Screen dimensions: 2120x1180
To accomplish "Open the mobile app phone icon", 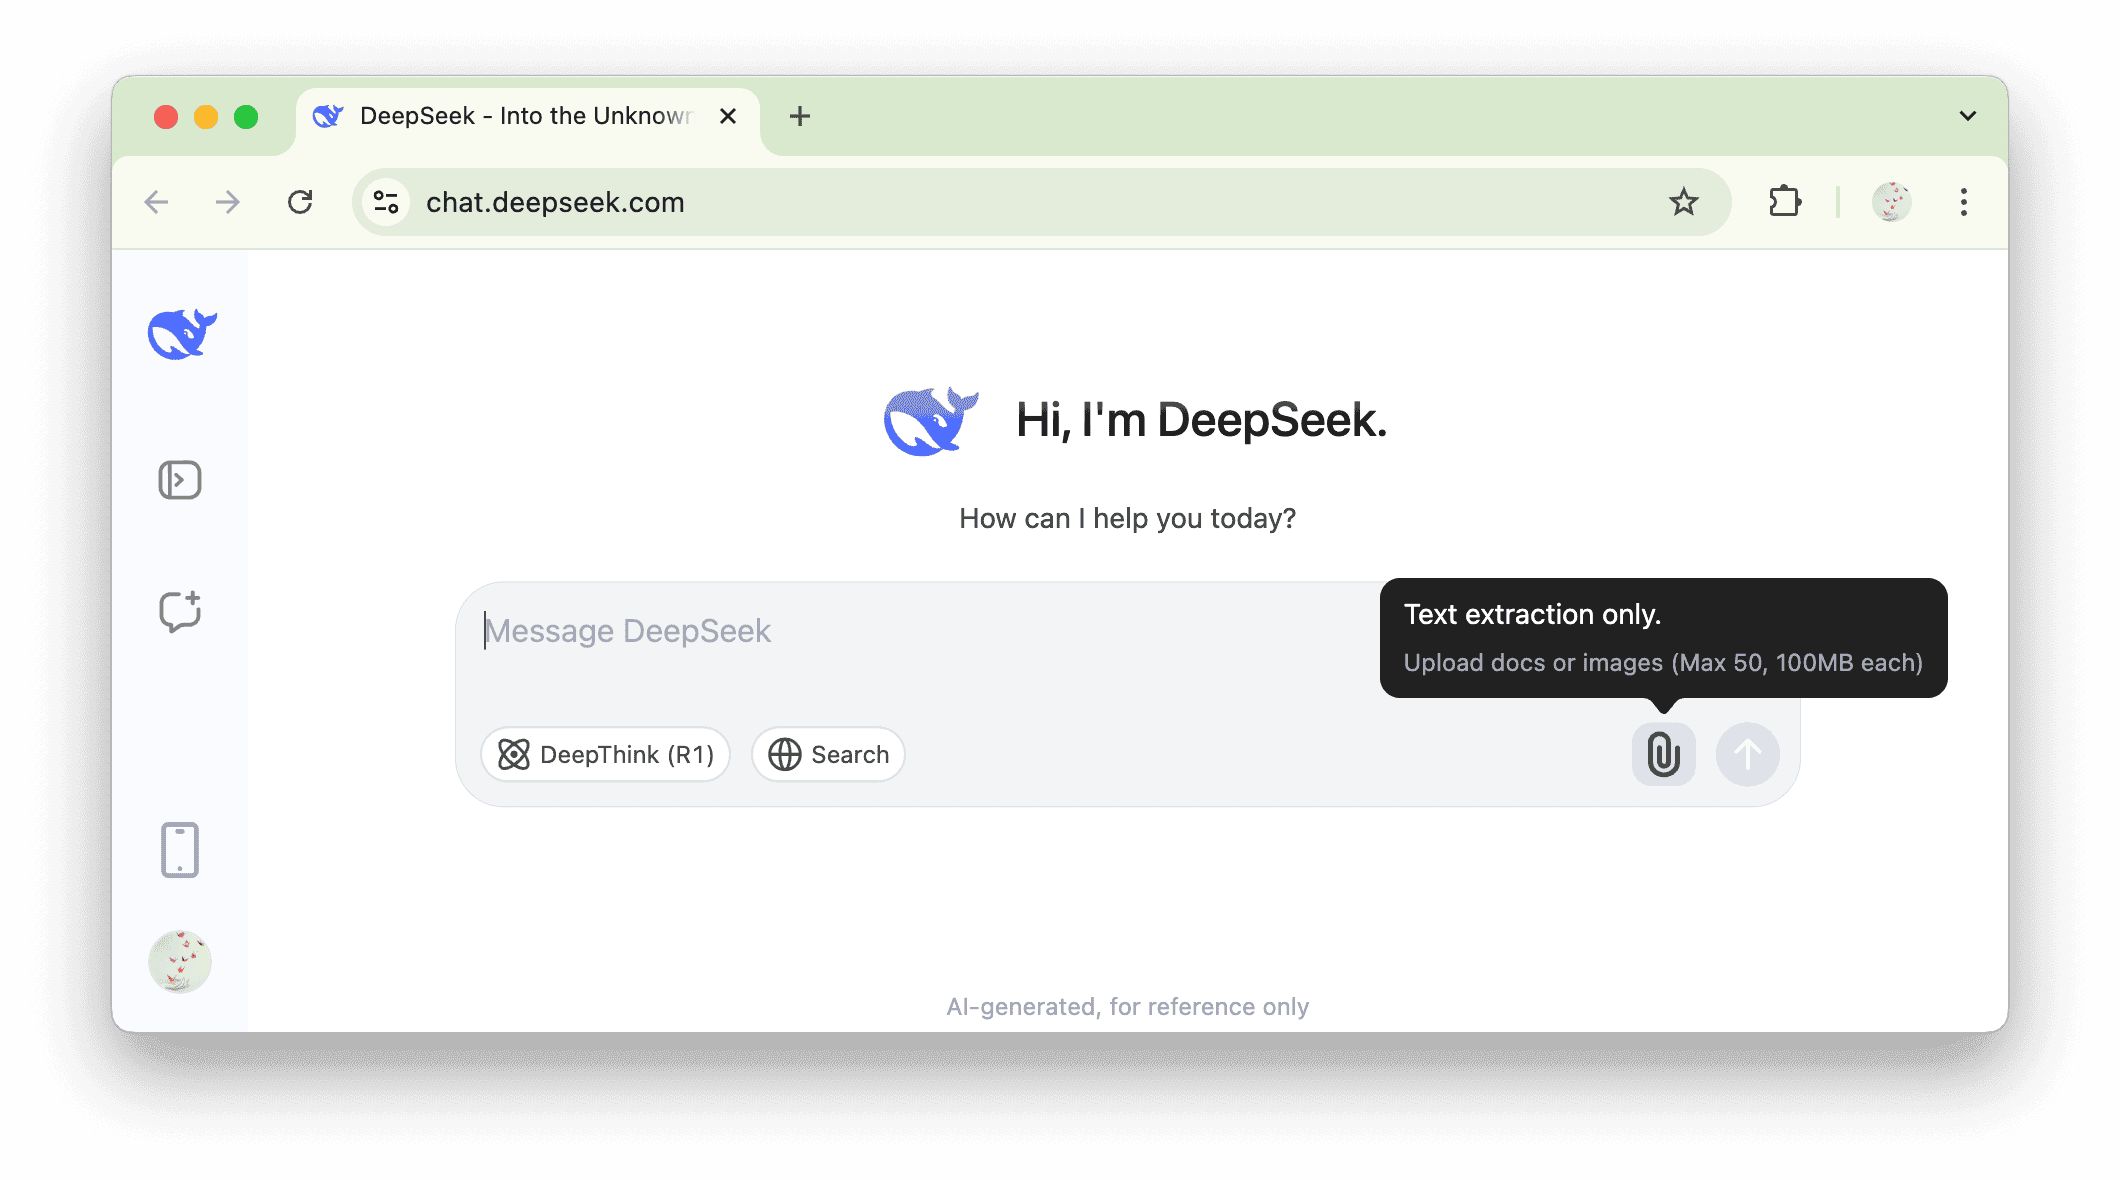I will 180,850.
